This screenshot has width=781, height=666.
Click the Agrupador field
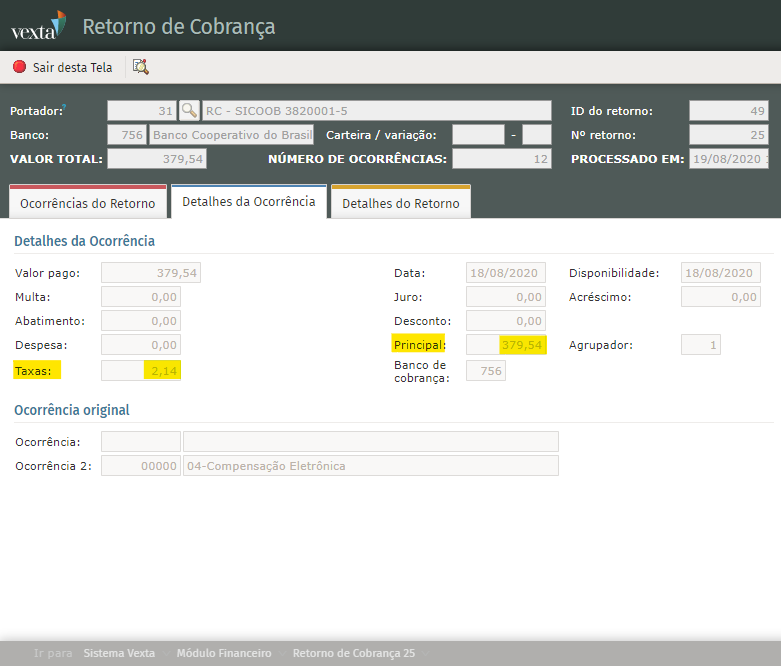[700, 345]
